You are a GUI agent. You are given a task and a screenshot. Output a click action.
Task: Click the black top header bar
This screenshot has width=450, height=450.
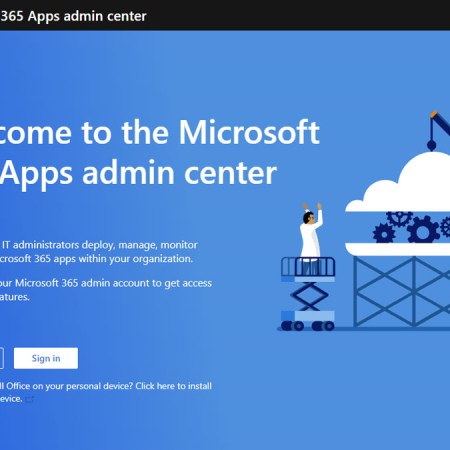pyautogui.click(x=225, y=15)
